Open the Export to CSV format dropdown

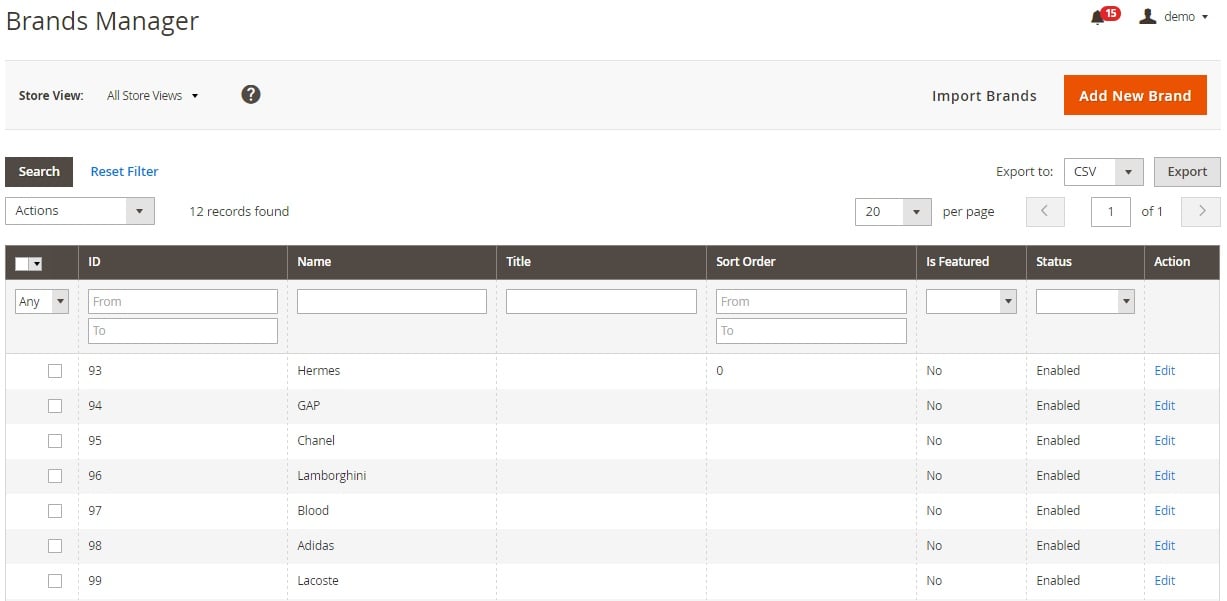click(x=1104, y=171)
